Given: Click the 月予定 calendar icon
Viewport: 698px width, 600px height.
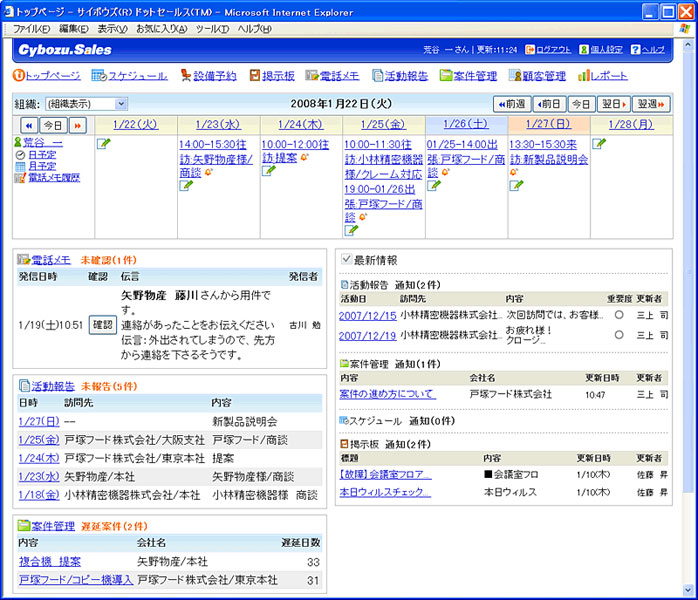Looking at the screenshot, I should (x=20, y=167).
